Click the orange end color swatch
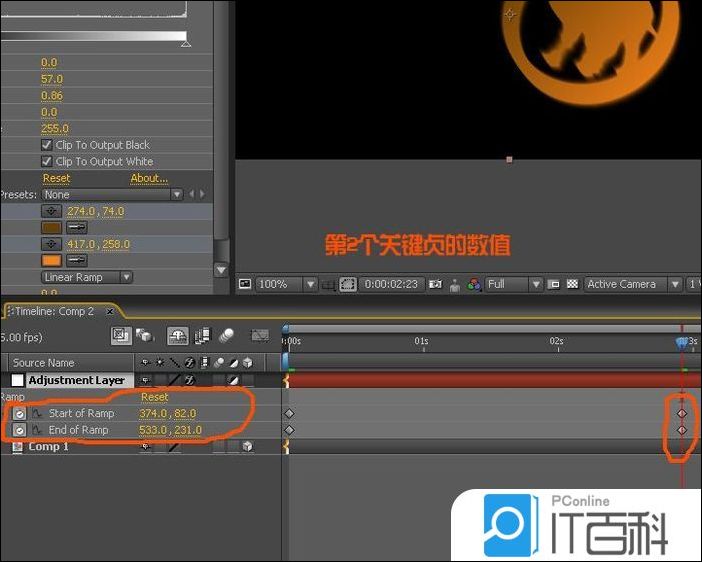Viewport: 702px width, 562px height. pyautogui.click(x=51, y=260)
